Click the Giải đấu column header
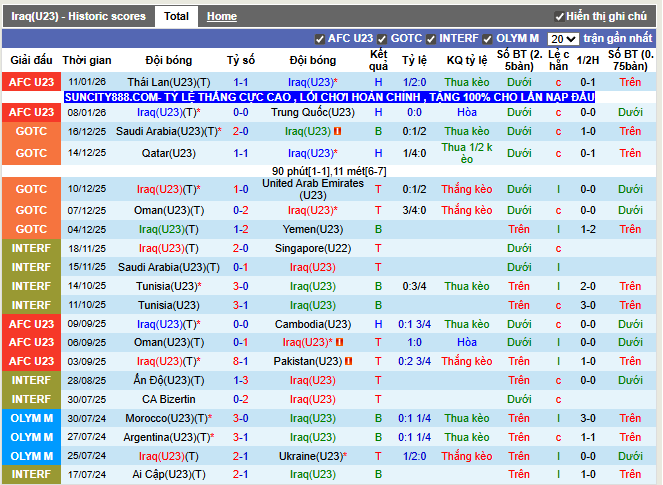 (x=31, y=60)
